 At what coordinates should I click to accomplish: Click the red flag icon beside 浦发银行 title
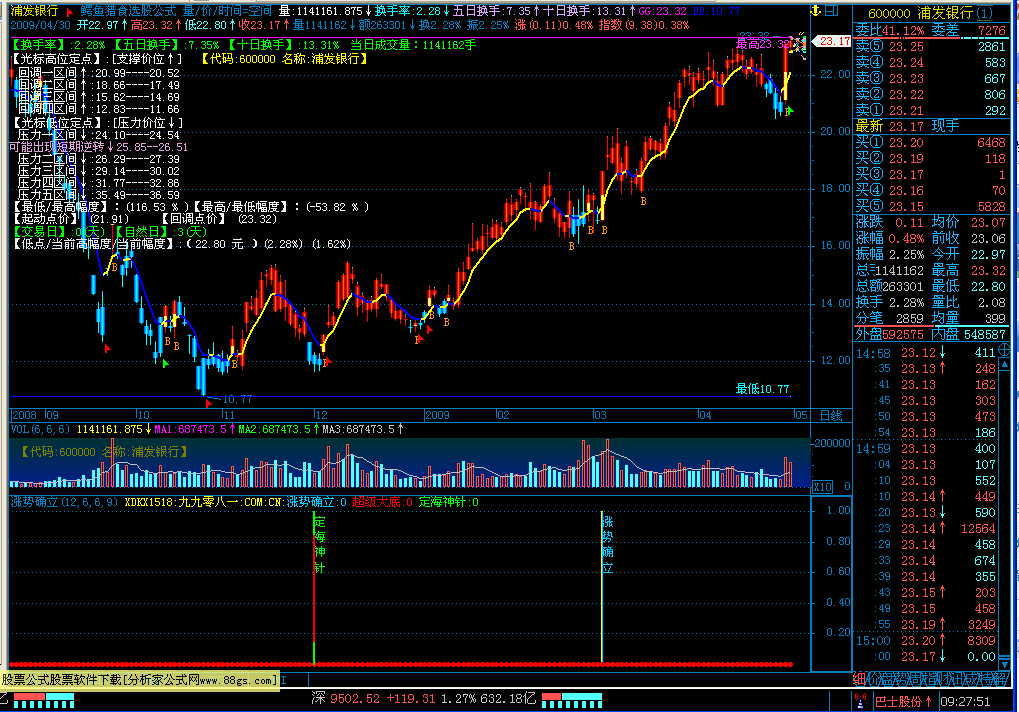(70, 12)
